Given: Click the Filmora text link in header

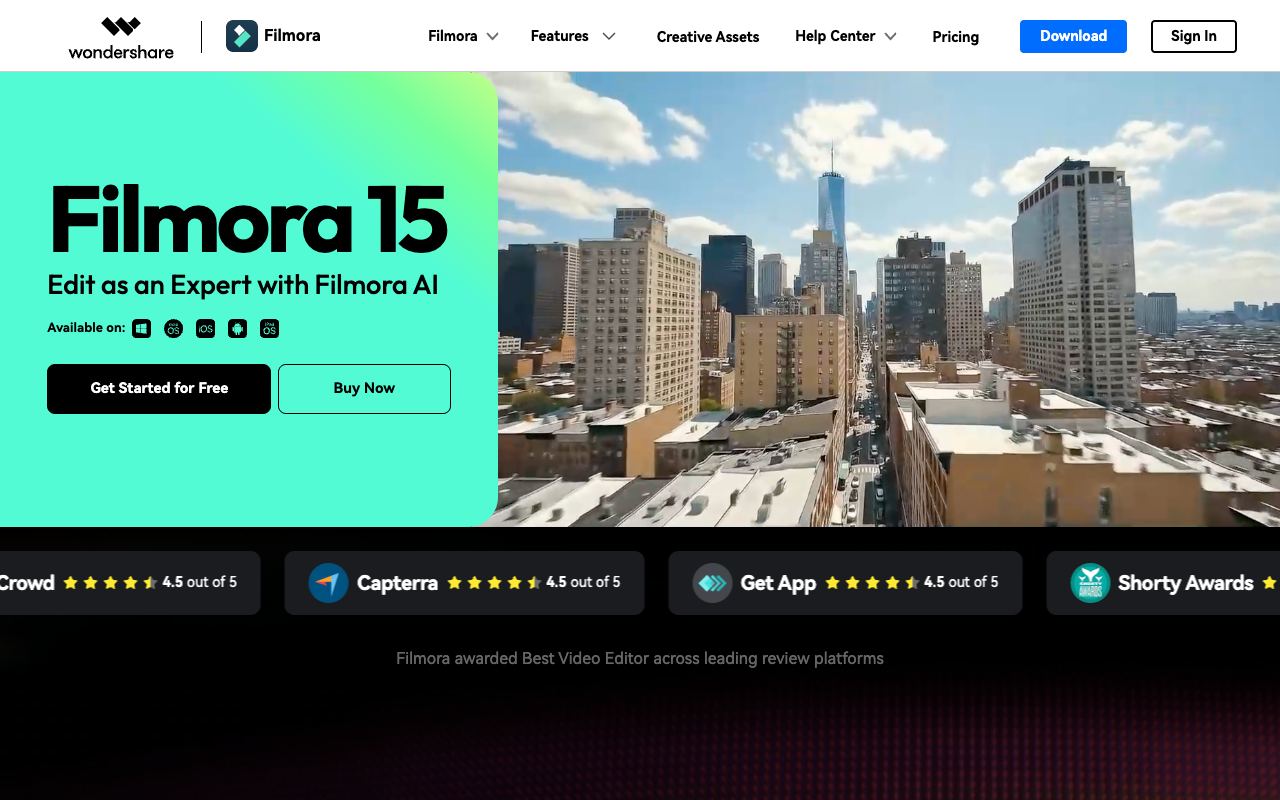Looking at the screenshot, I should [292, 36].
